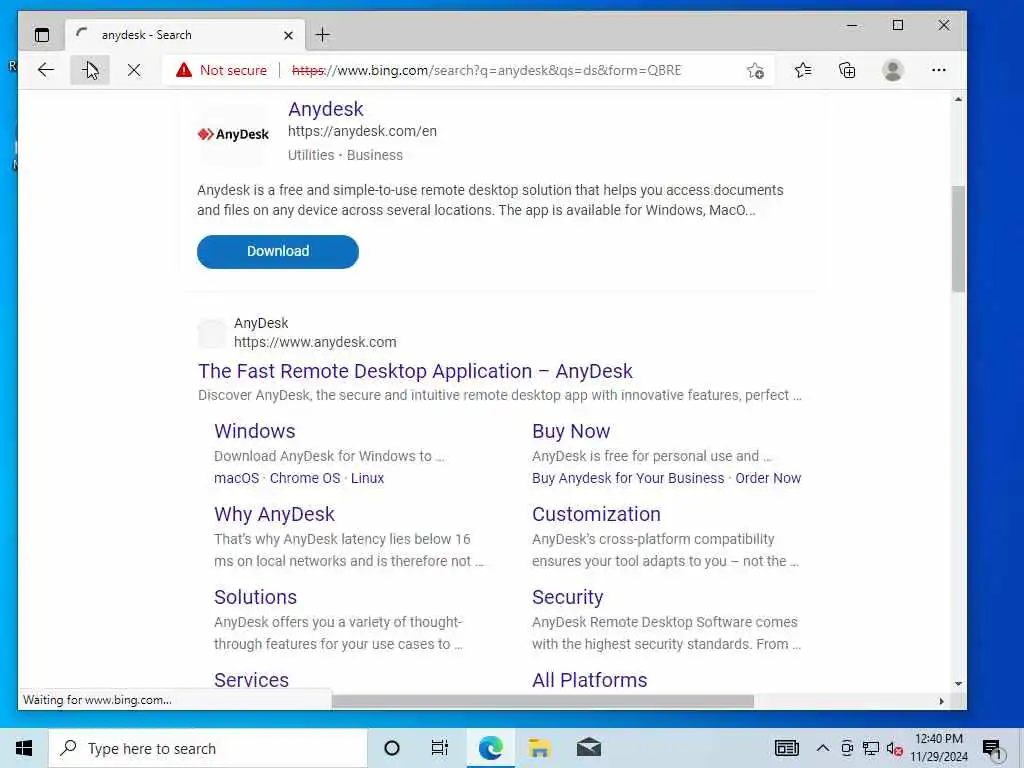Open Buy Anydesk for Your Business link

tap(628, 478)
